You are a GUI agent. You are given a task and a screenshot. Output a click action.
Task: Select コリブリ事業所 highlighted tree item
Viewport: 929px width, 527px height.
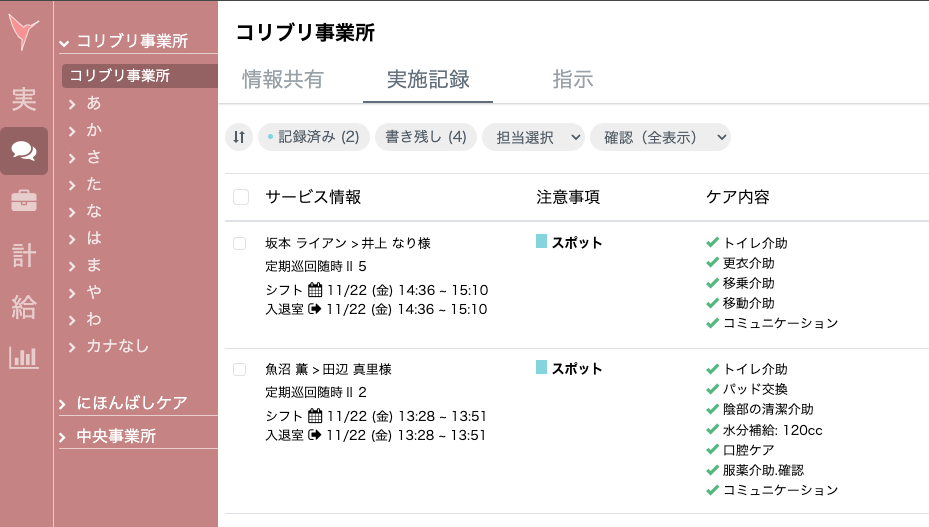point(140,76)
